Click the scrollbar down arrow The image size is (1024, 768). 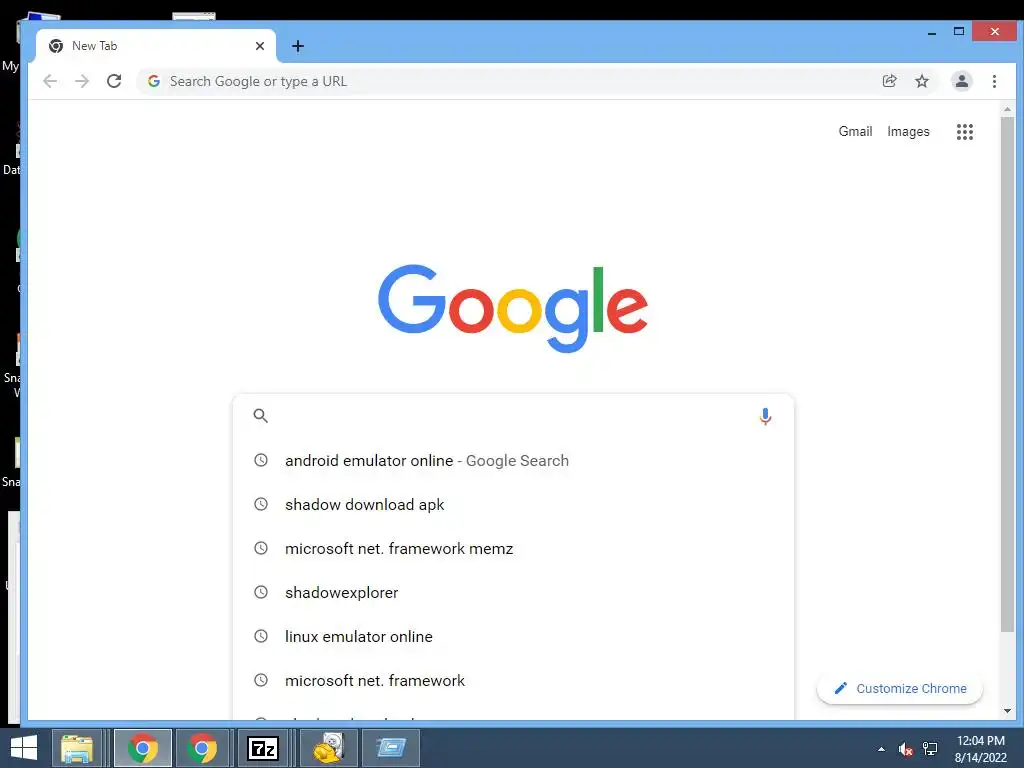1007,711
